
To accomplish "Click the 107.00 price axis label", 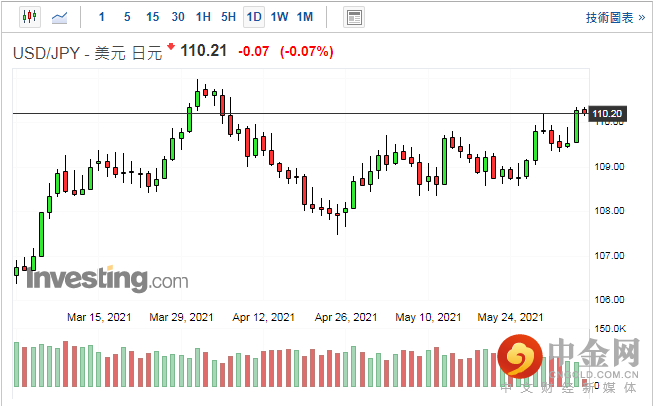I will tap(609, 255).
